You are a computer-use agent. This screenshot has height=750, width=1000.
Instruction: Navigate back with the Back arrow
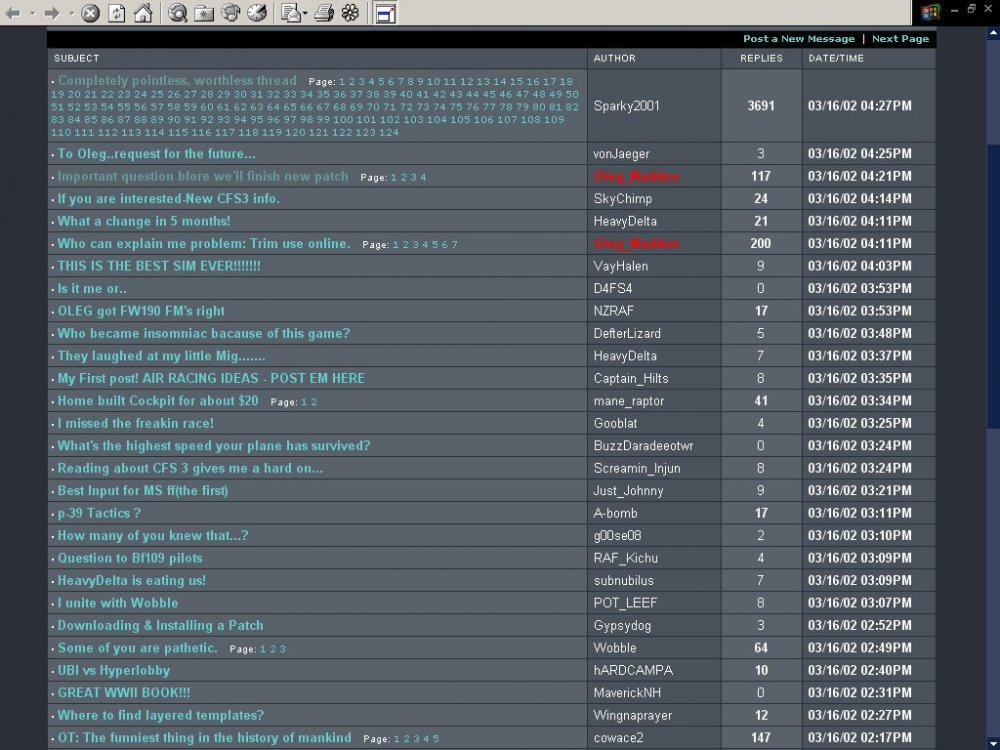click(x=13, y=13)
